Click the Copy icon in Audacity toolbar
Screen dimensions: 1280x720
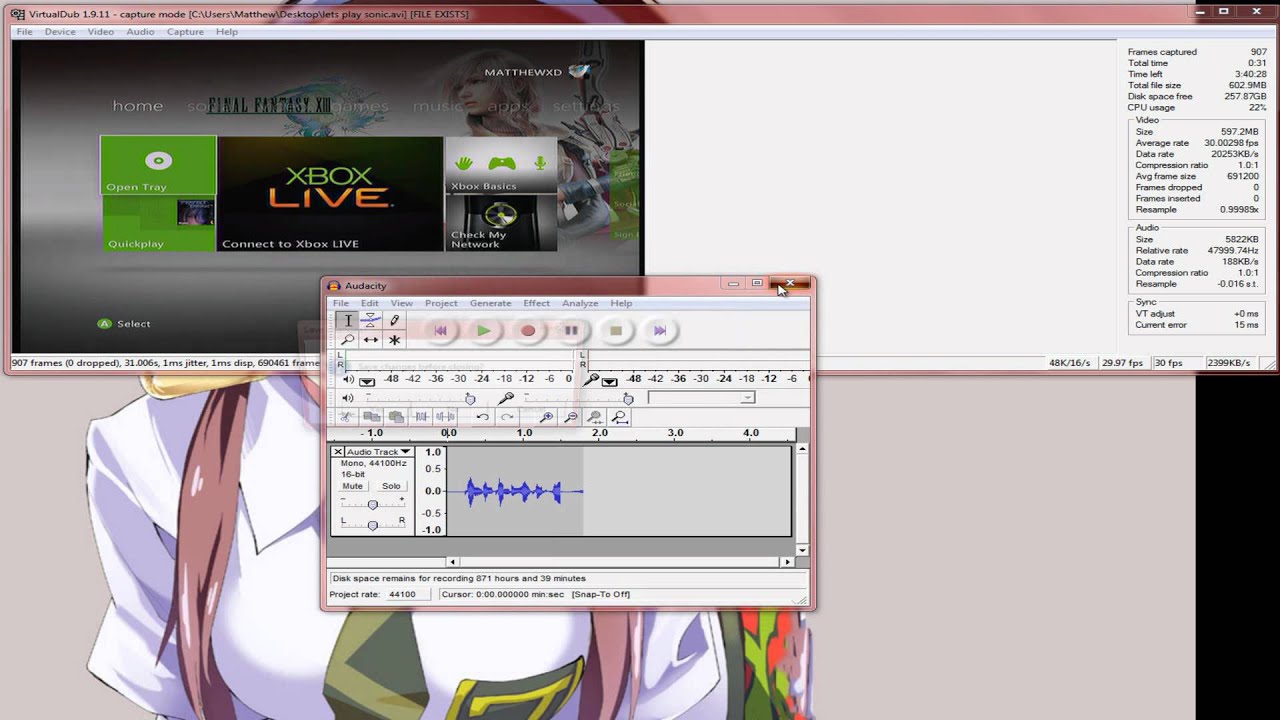click(x=371, y=417)
